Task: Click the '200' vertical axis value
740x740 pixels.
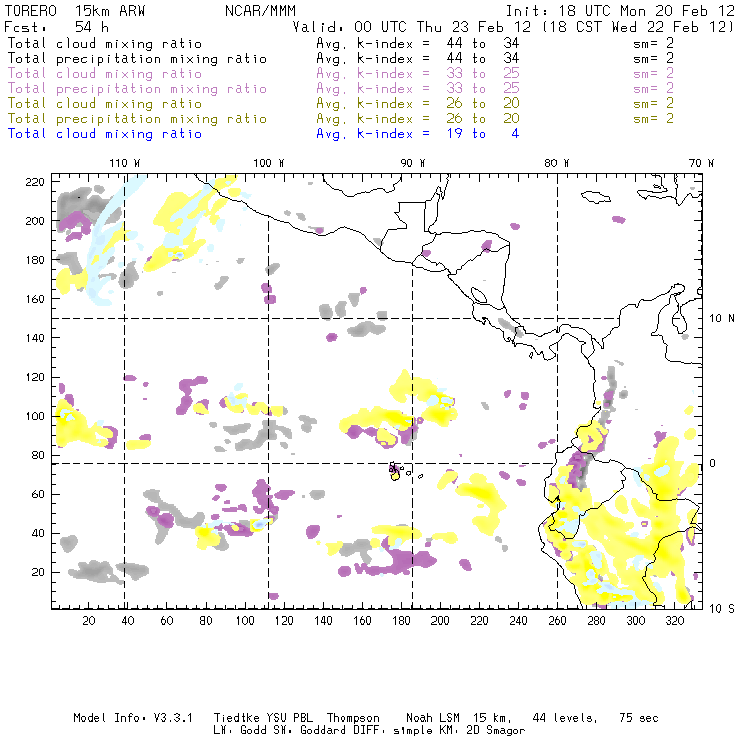Action: click(35, 221)
